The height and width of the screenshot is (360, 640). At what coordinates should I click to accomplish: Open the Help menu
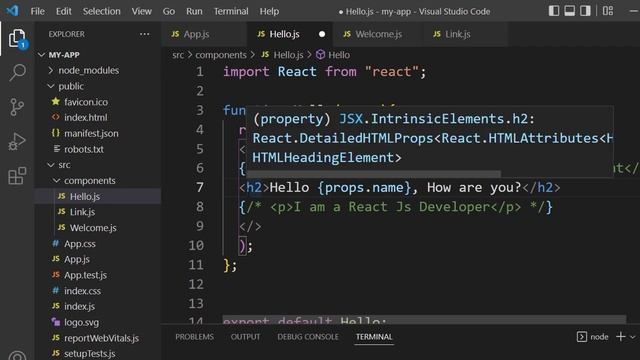[x=269, y=11]
